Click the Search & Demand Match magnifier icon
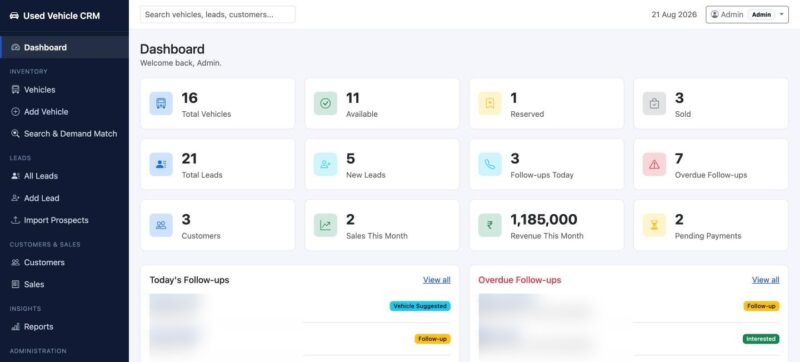 pos(15,134)
